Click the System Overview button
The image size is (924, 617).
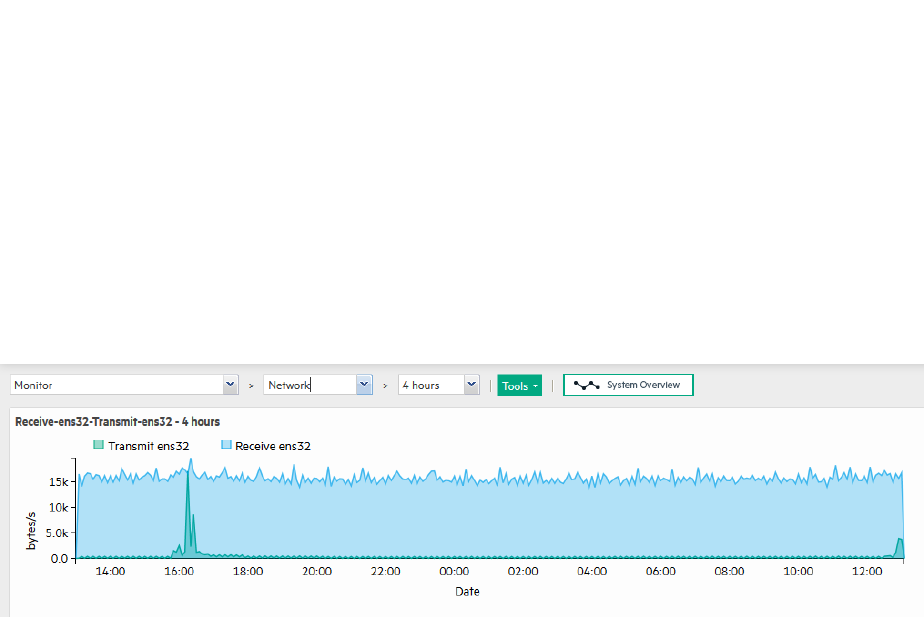pyautogui.click(x=628, y=385)
